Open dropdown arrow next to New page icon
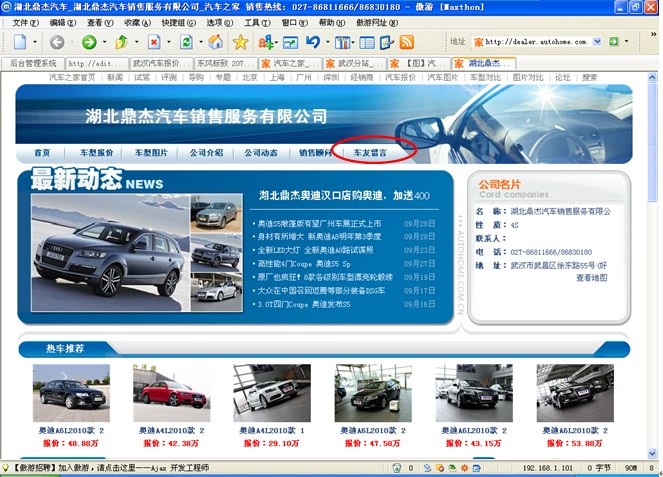This screenshot has height=477, width=663. [x=35, y=42]
